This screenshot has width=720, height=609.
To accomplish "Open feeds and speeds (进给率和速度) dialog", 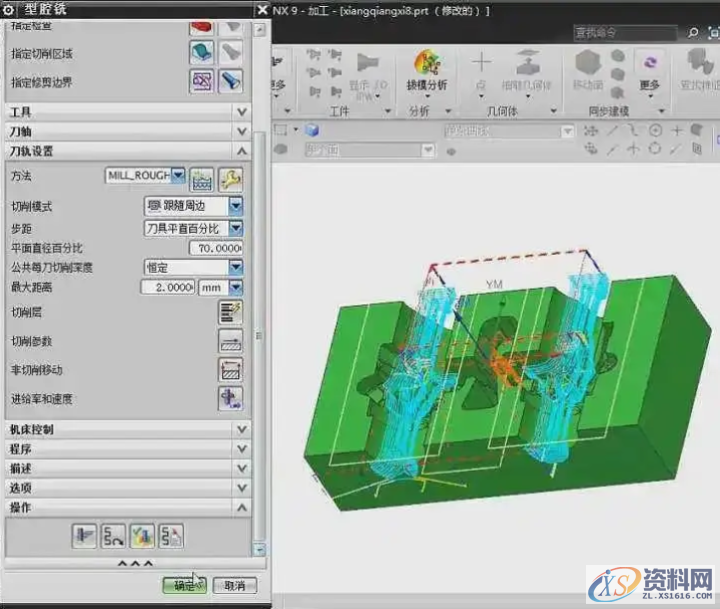I will click(x=231, y=399).
